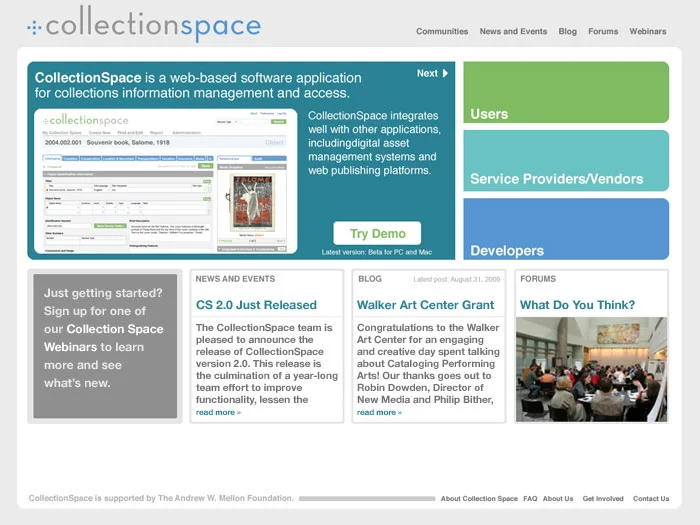The image size is (700, 525).
Task: Open the FAQ footer link
Action: (x=530, y=499)
